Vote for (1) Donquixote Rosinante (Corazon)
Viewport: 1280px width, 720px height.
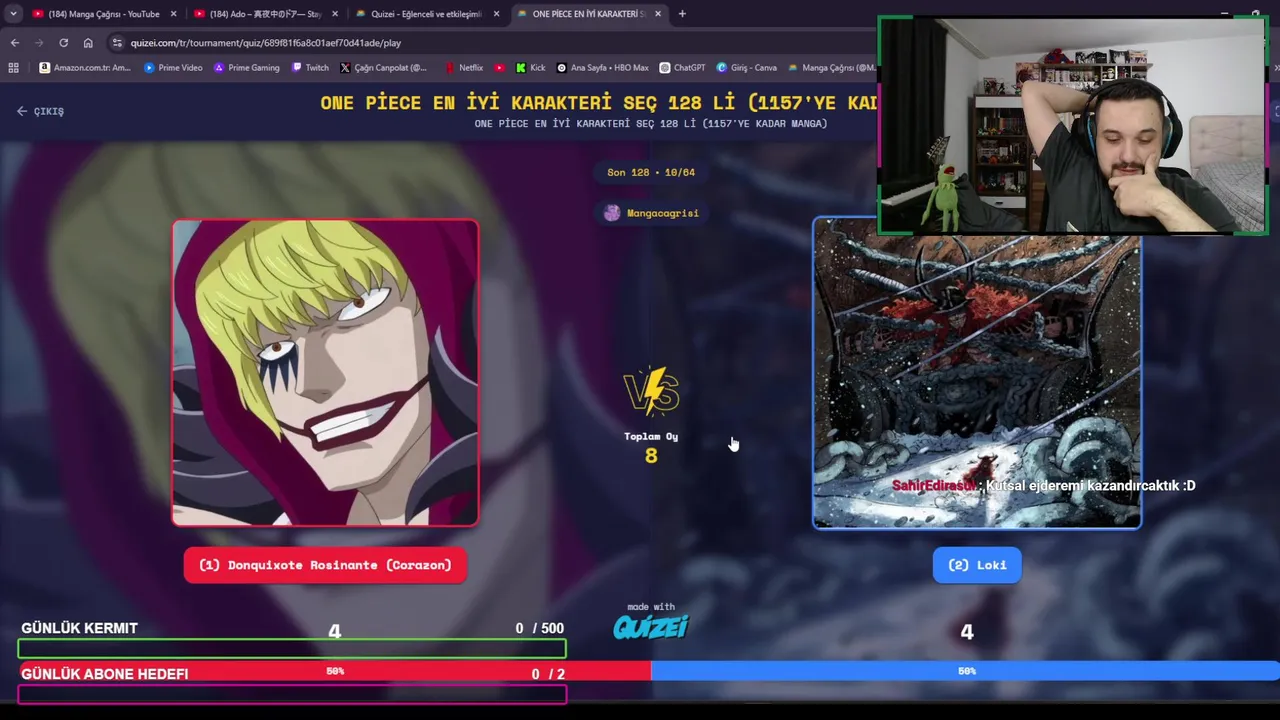coord(325,565)
